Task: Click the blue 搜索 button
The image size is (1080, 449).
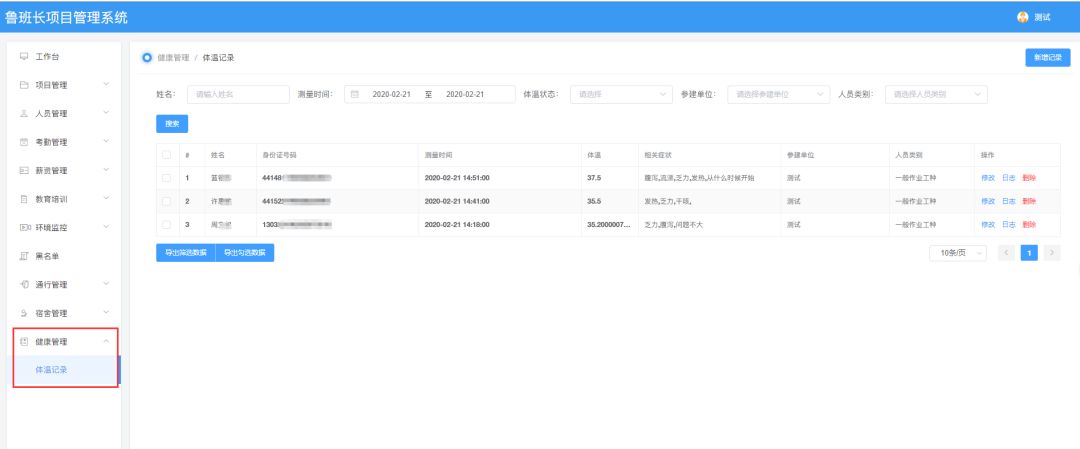Action: tap(171, 124)
